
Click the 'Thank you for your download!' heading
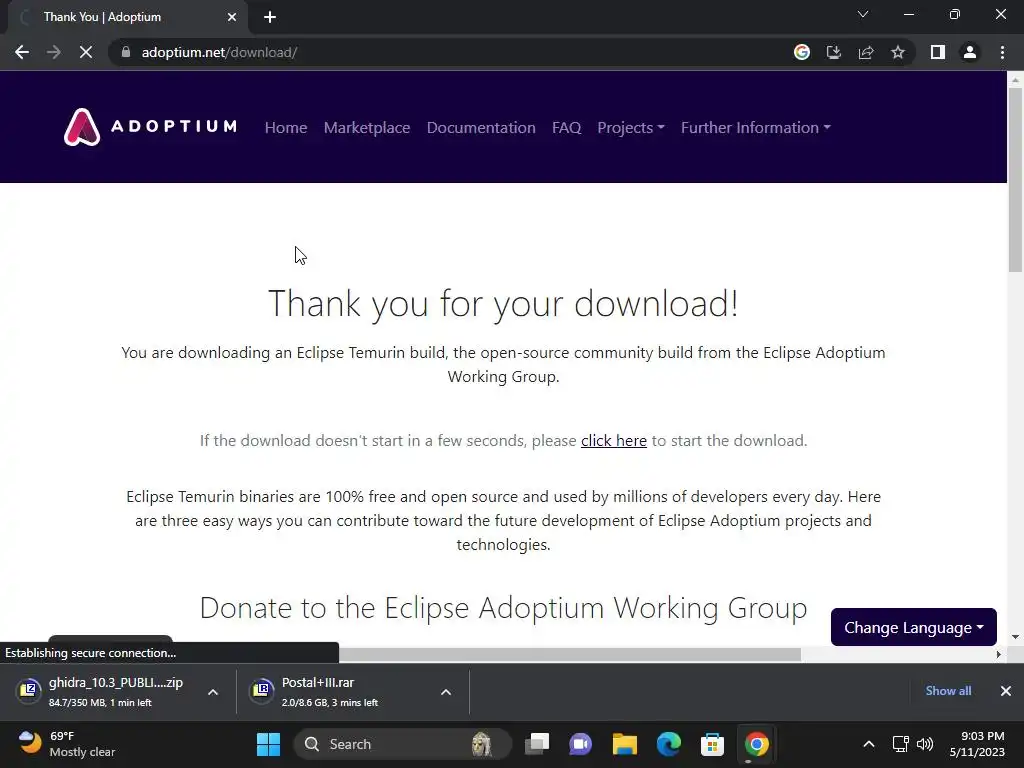[x=504, y=304]
